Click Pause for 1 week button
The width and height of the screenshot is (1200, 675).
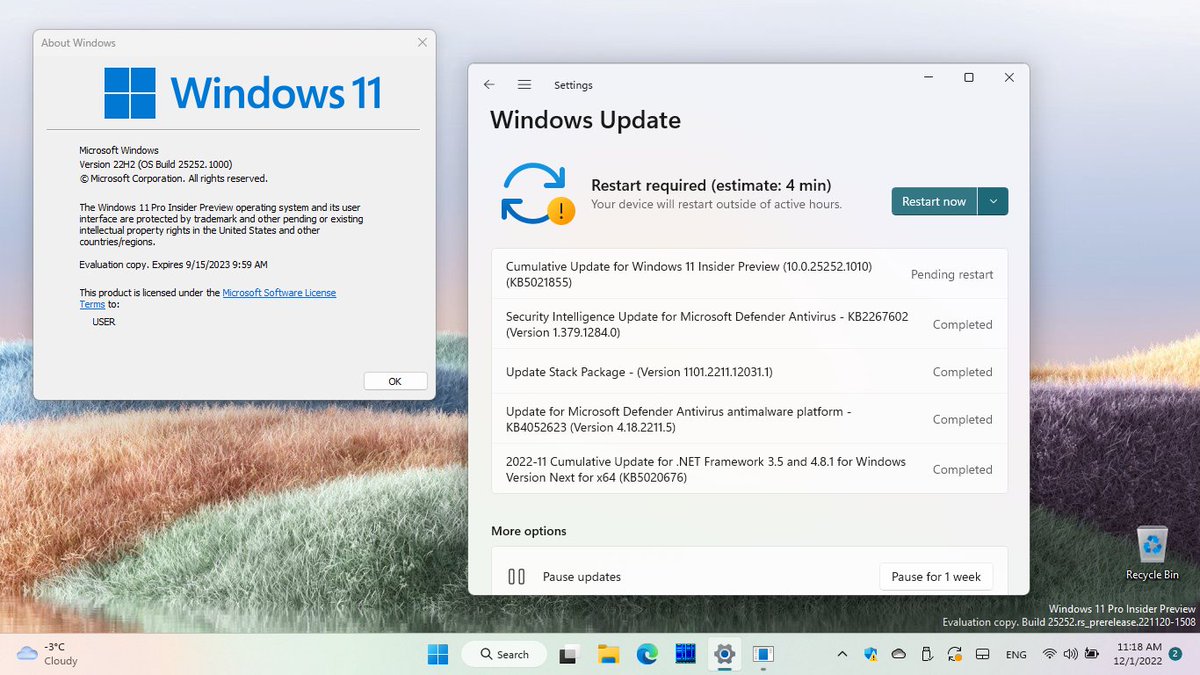pos(936,577)
